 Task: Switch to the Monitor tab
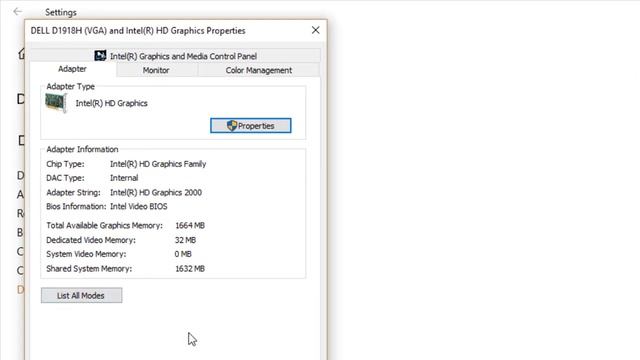point(156,70)
